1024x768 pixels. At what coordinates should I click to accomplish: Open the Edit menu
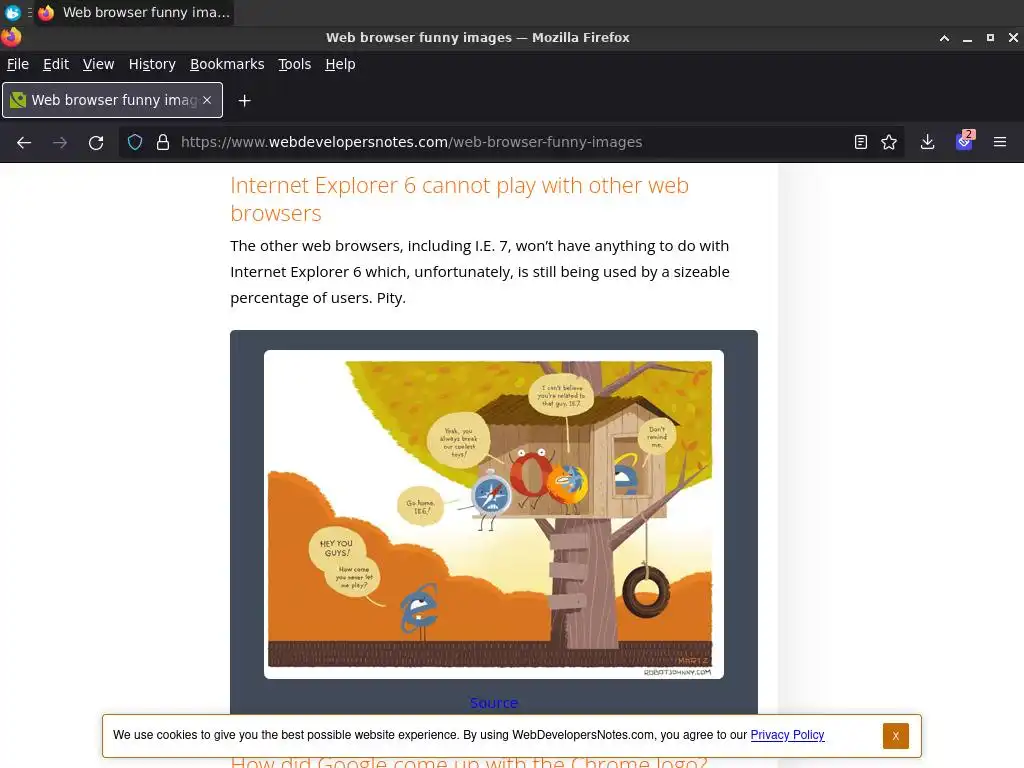pyautogui.click(x=56, y=64)
